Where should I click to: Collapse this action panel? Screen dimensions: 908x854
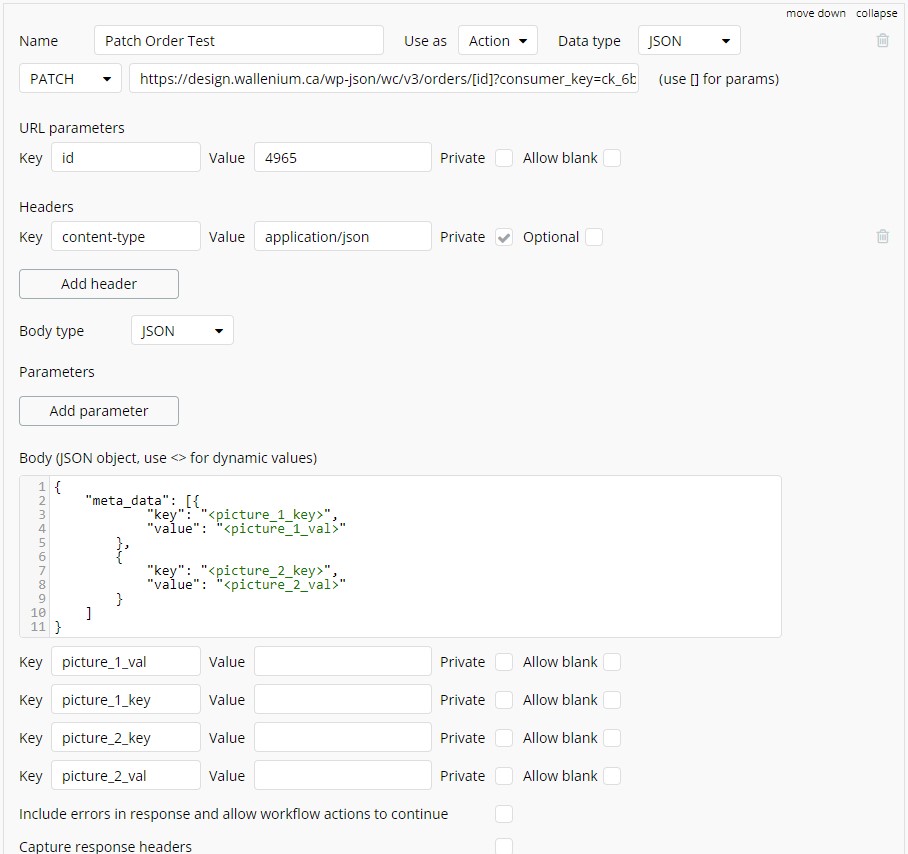(877, 13)
